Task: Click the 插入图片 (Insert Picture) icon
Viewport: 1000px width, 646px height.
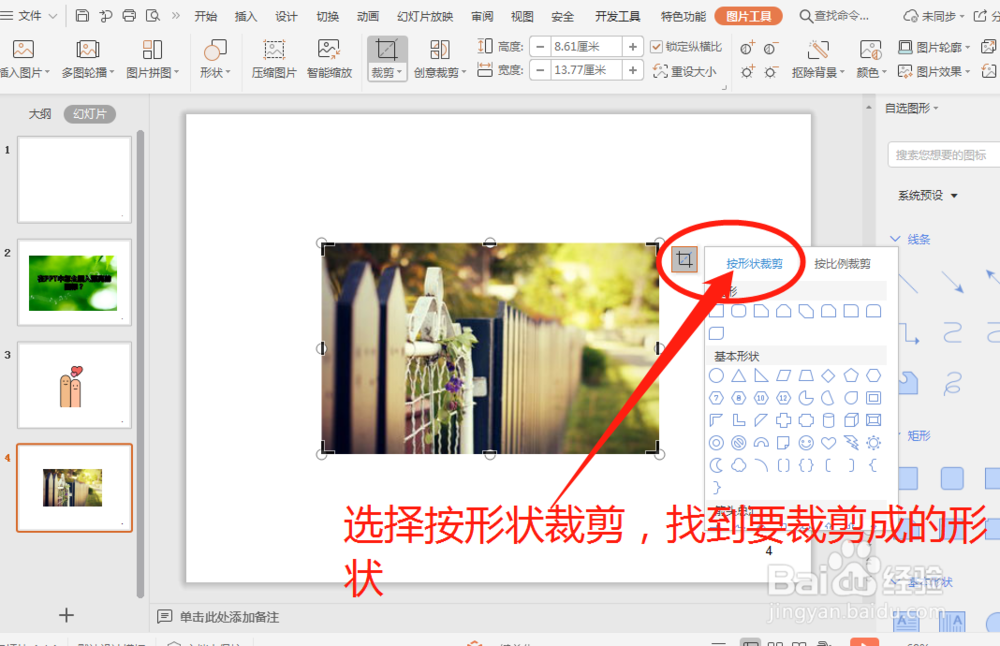Action: 22,48
